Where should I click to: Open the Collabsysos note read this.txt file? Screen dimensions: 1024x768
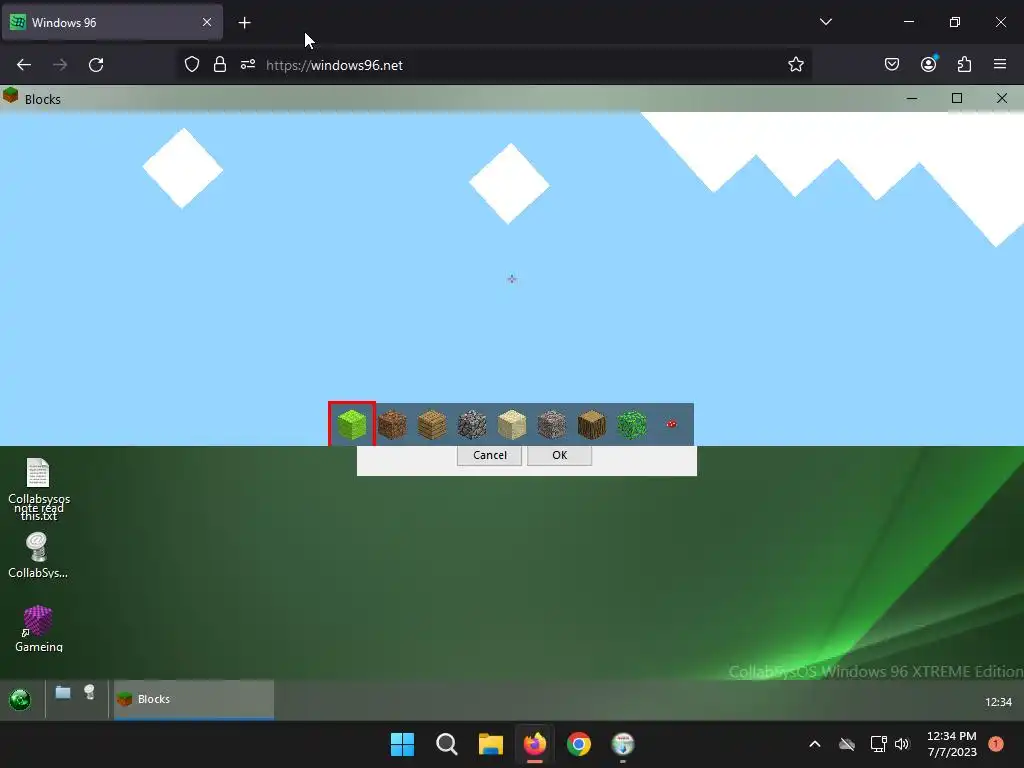(x=39, y=489)
